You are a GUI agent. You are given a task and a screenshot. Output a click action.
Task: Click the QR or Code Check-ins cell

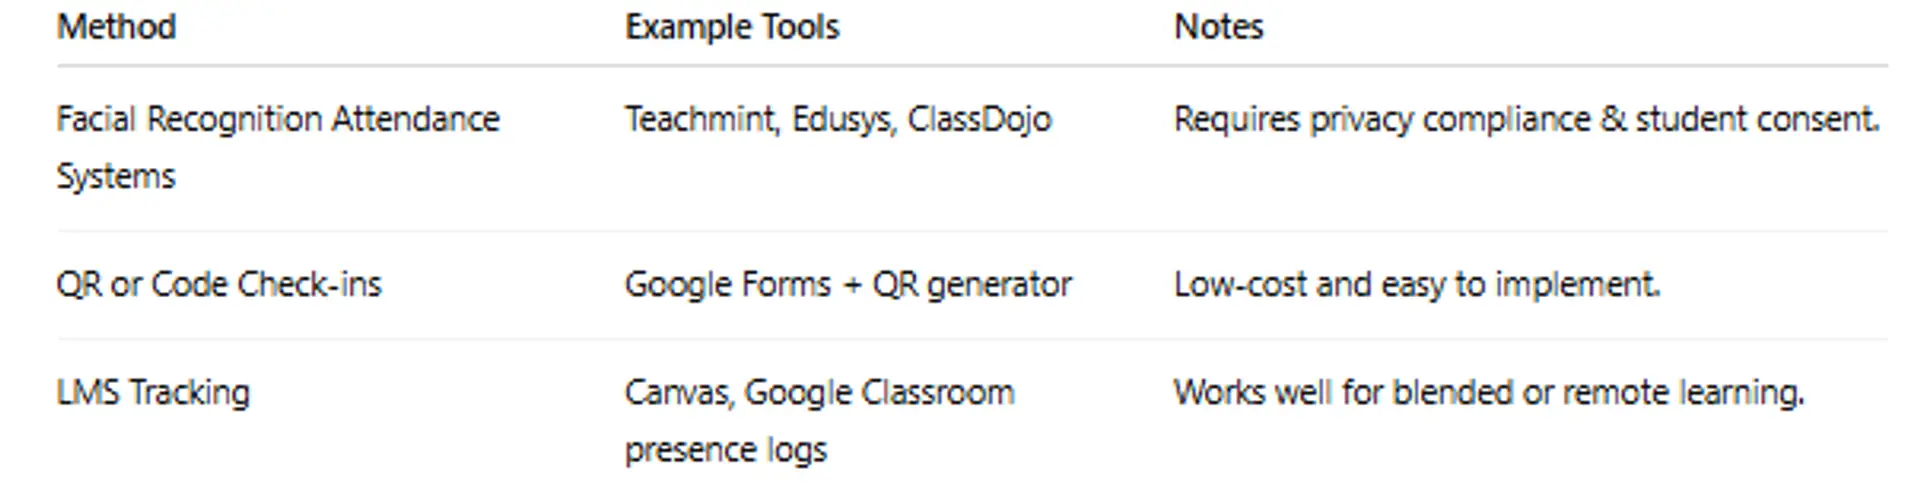[x=219, y=285]
